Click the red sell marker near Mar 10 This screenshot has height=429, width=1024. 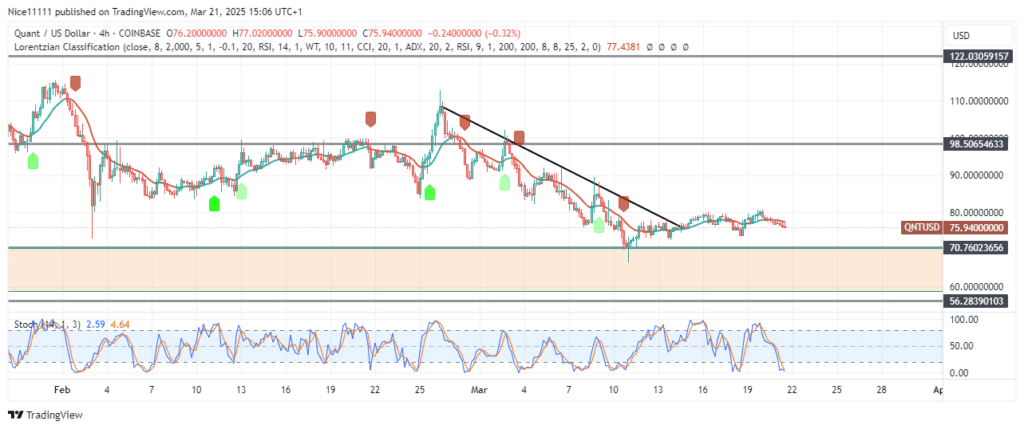pos(624,203)
